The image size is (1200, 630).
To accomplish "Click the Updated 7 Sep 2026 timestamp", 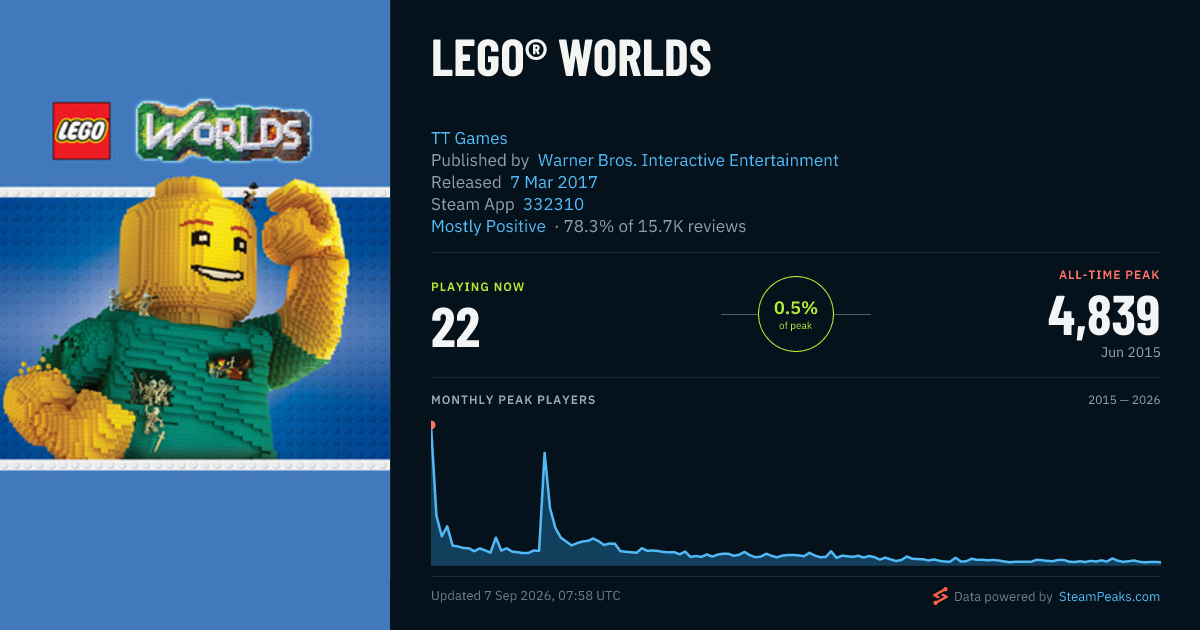I will 526,596.
